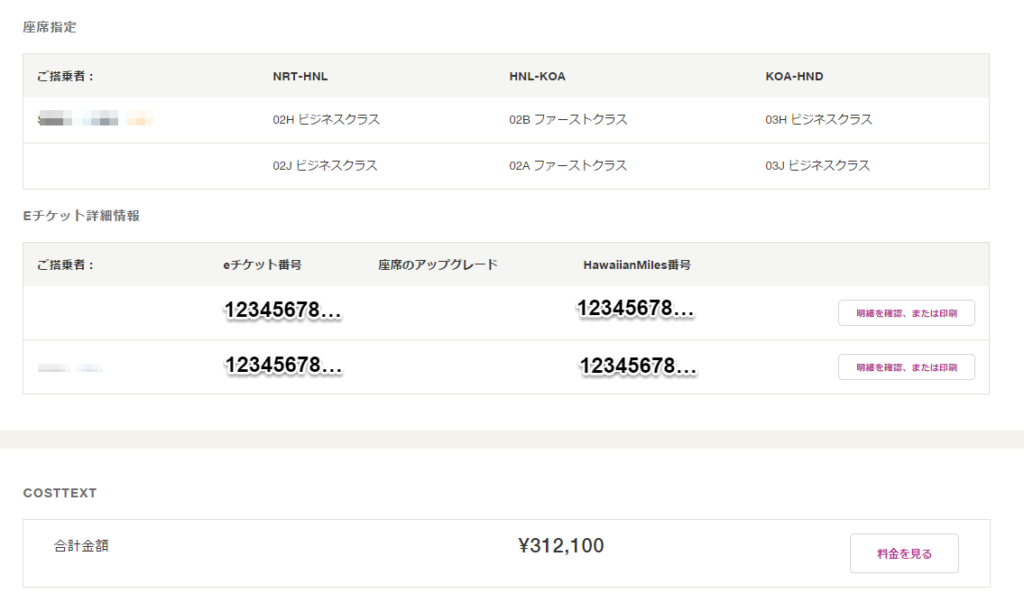1024x603 pixels.
Task: Click seat 02J ビジネスクラス
Action: coord(325,166)
